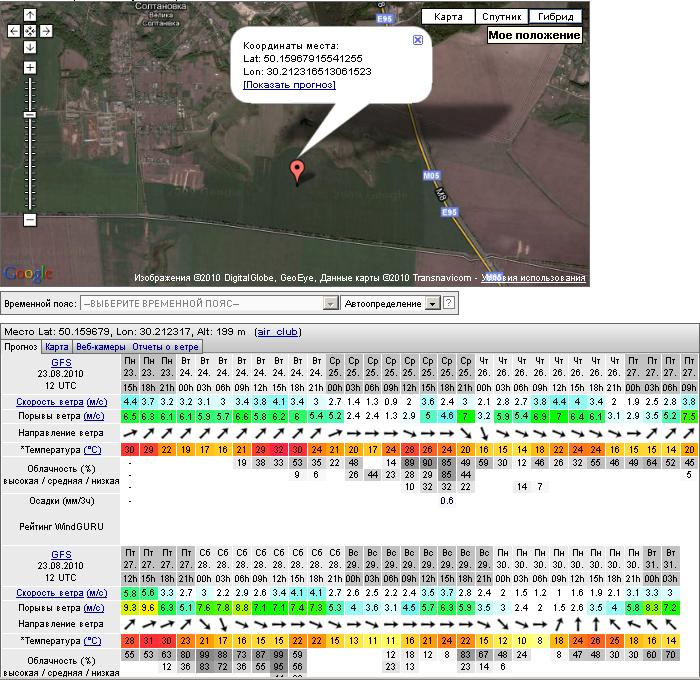
Task: Open the Отчеты о ветре tab
Action: [x=166, y=346]
